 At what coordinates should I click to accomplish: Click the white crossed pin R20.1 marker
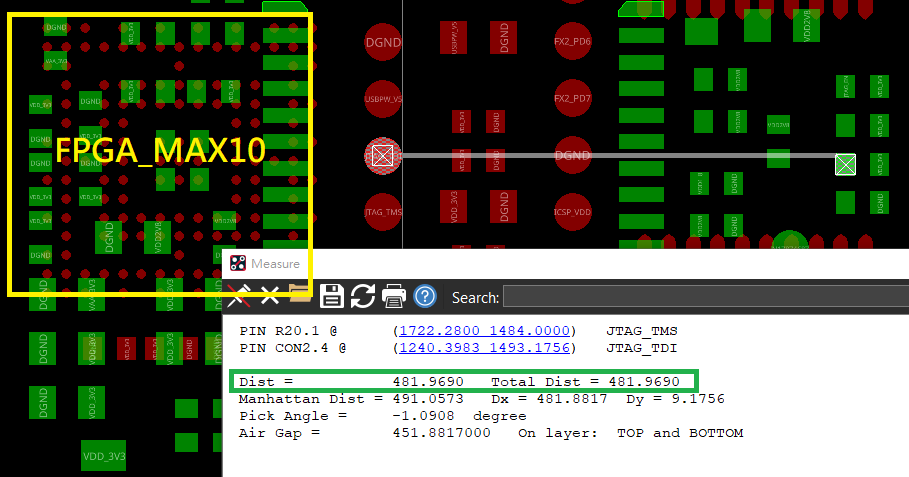click(845, 165)
